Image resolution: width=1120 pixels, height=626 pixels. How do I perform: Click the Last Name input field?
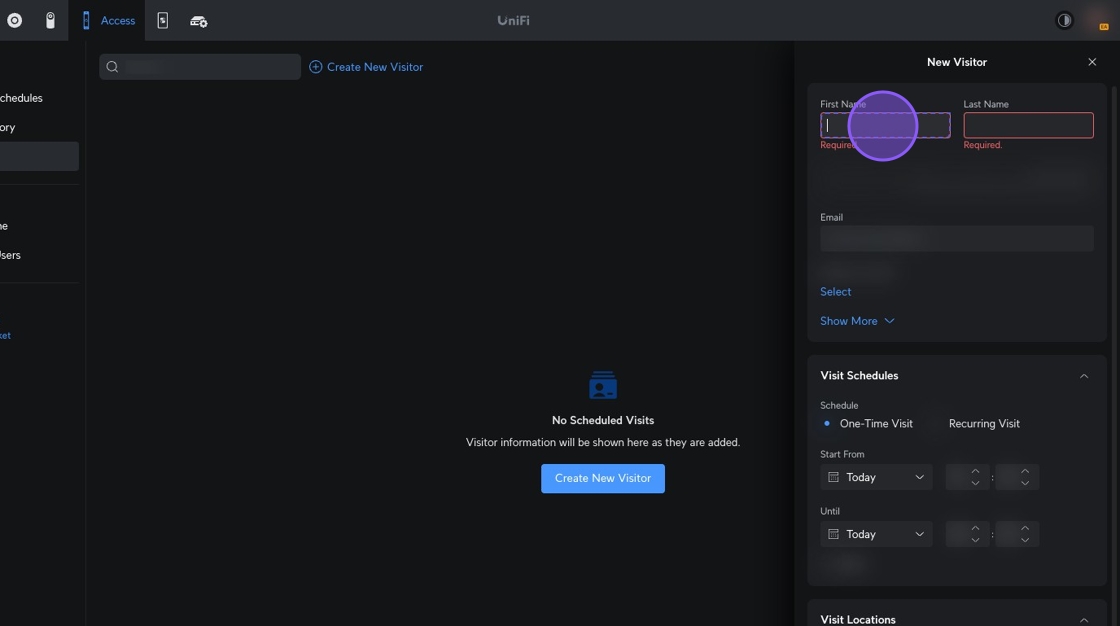pyautogui.click(x=1028, y=125)
